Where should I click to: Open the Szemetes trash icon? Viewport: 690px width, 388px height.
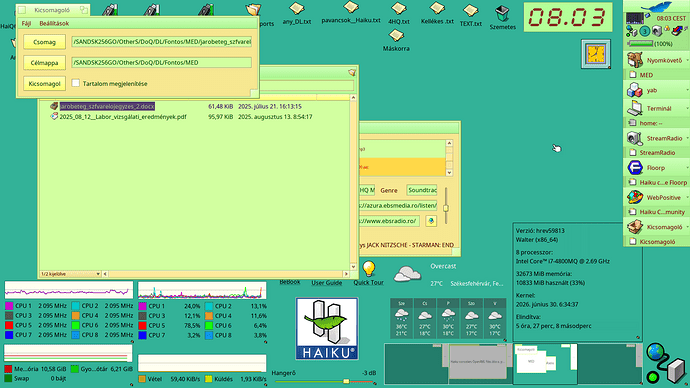point(502,13)
